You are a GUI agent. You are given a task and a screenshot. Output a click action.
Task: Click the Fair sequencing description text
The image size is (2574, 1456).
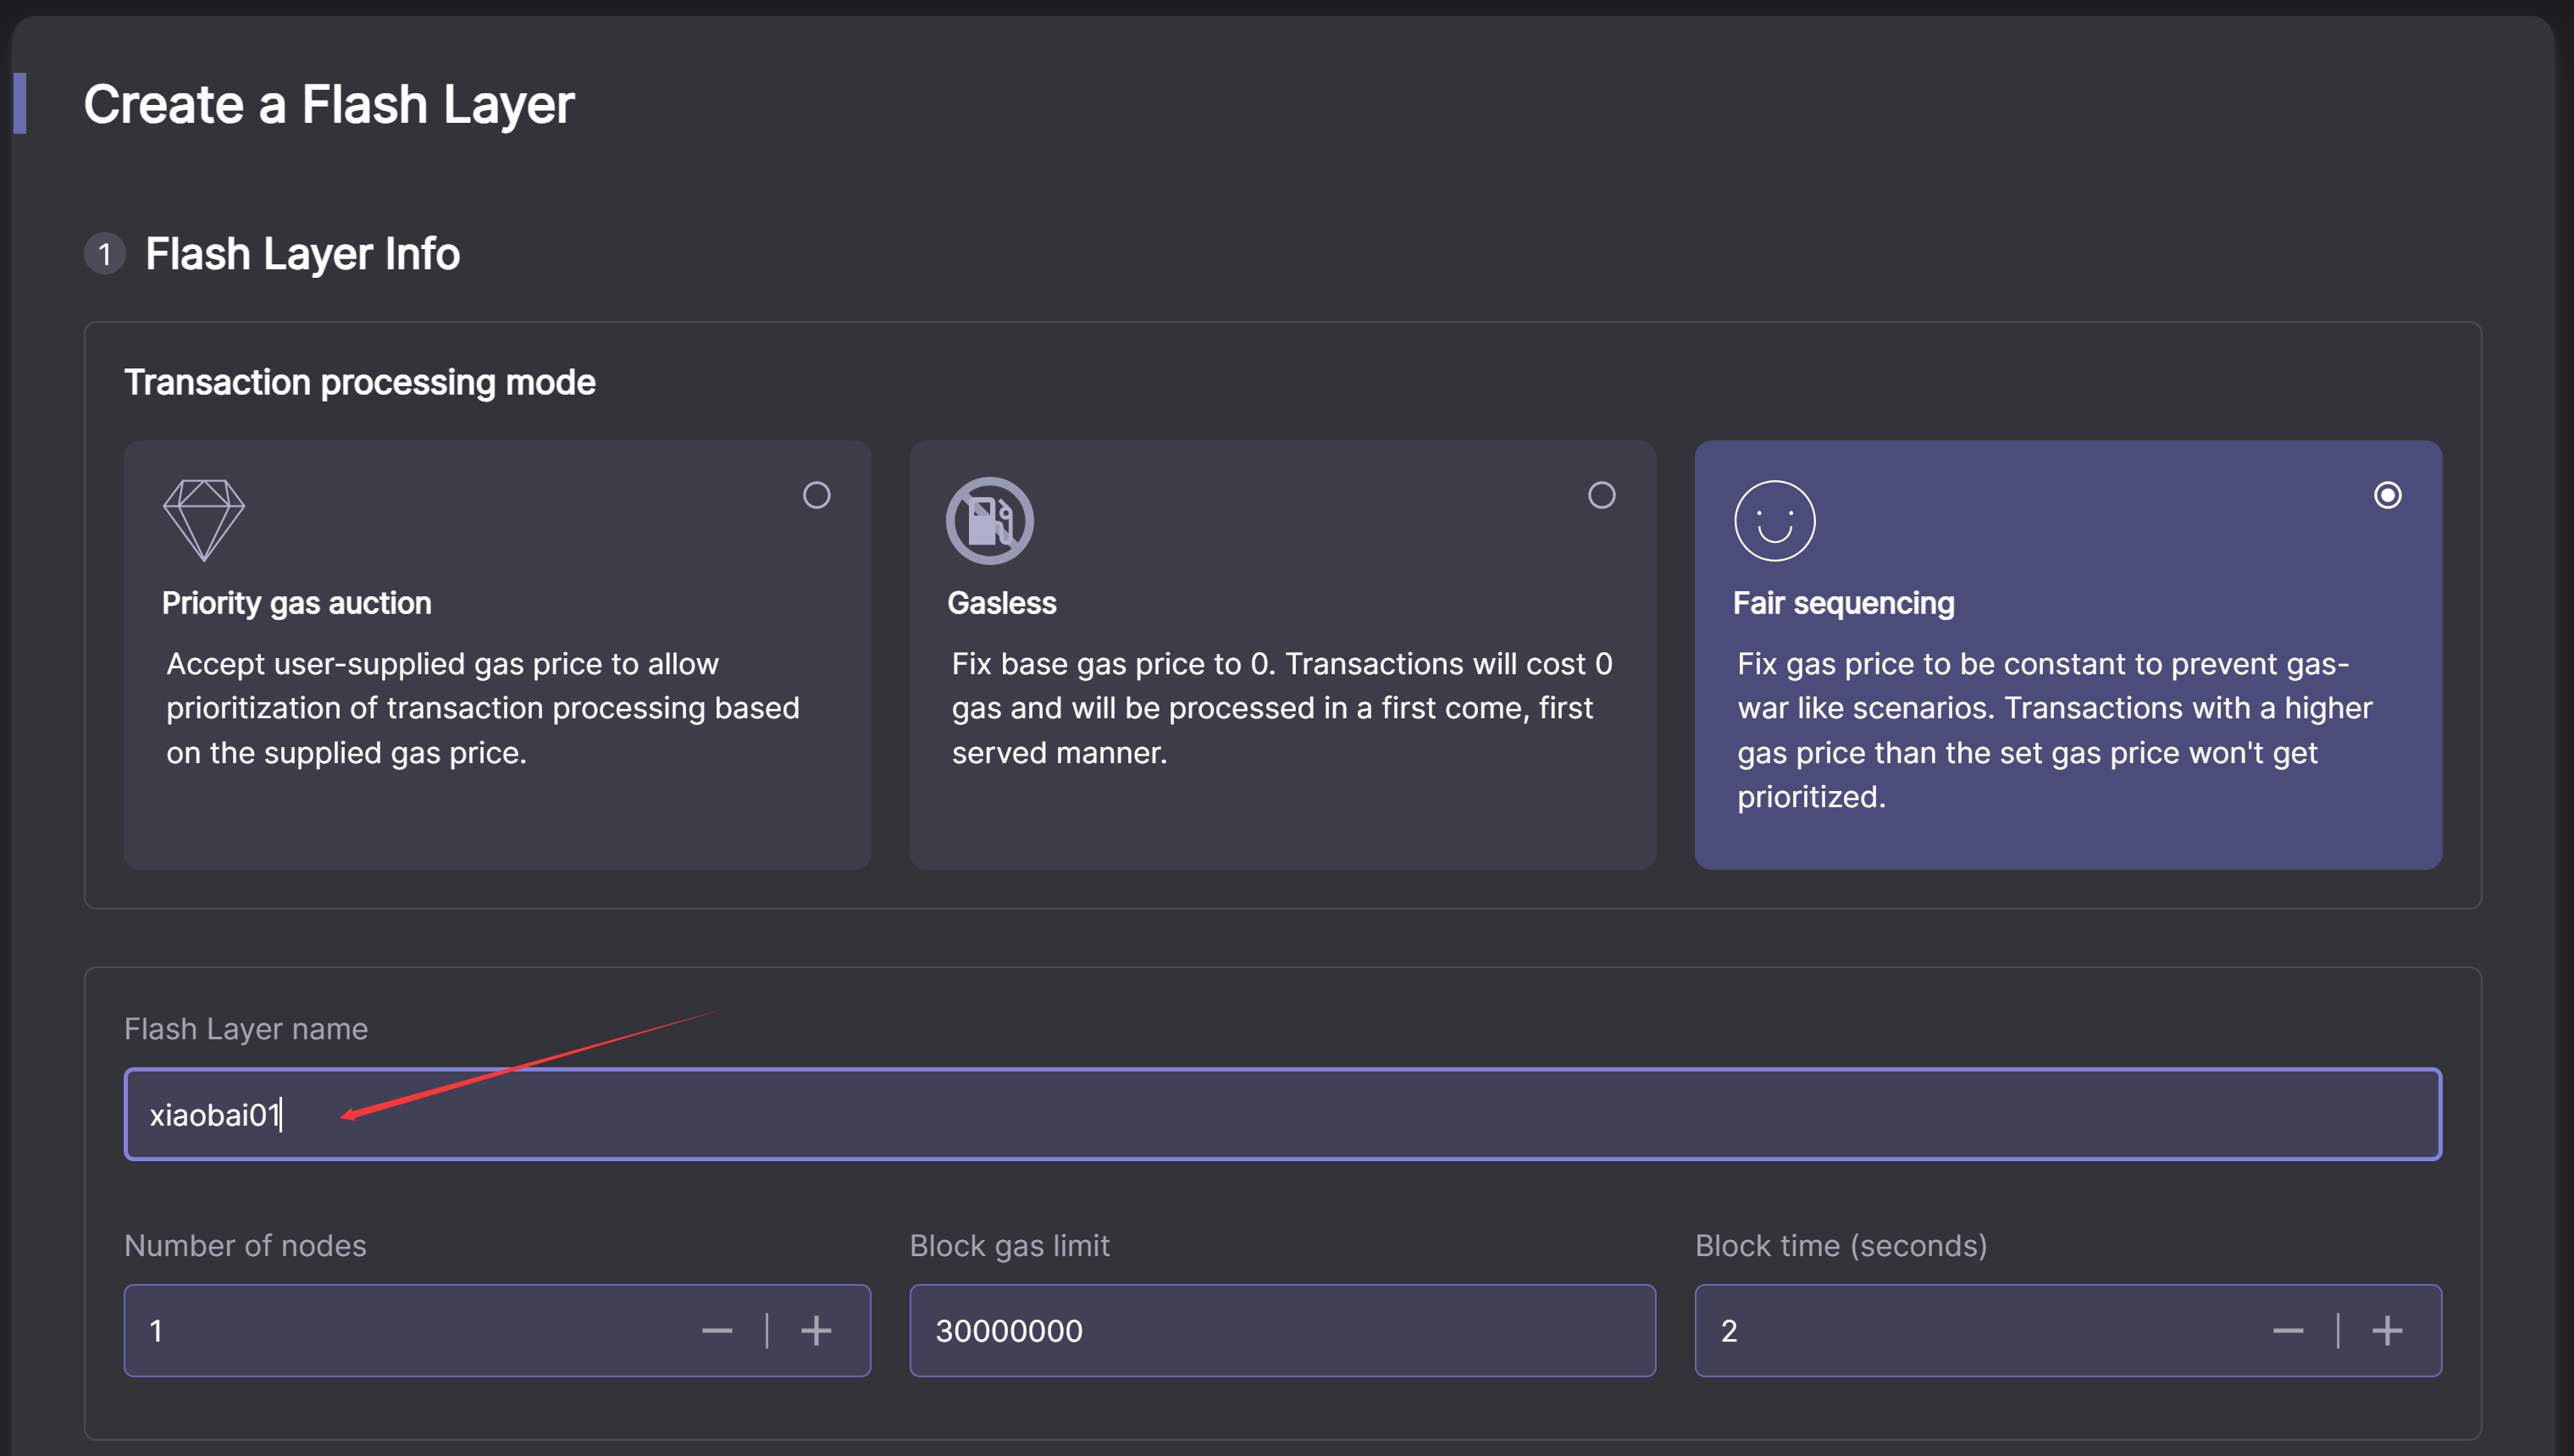point(2054,730)
